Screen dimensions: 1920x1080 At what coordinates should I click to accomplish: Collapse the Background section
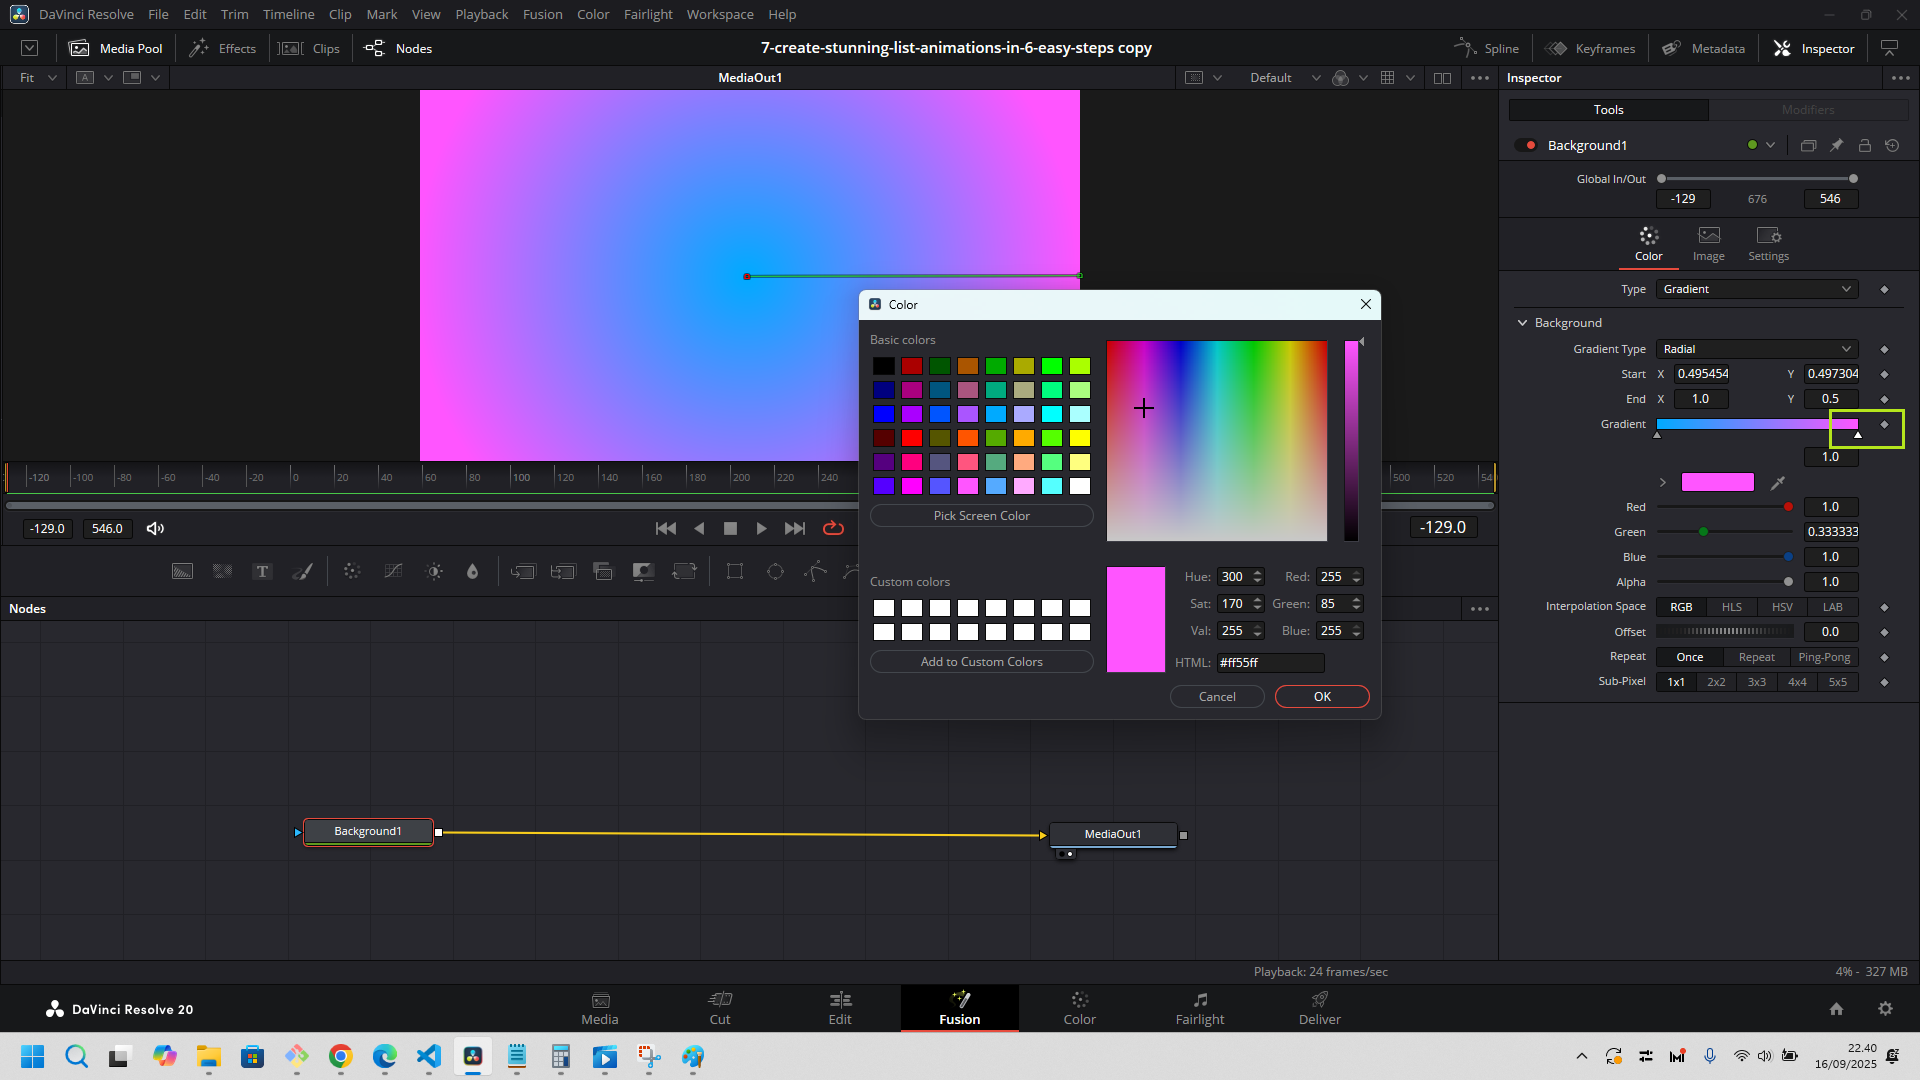point(1523,323)
